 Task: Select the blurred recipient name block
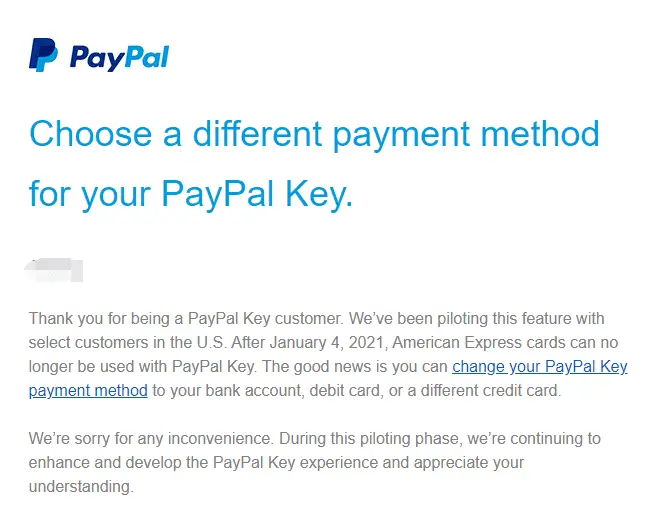[x=54, y=270]
